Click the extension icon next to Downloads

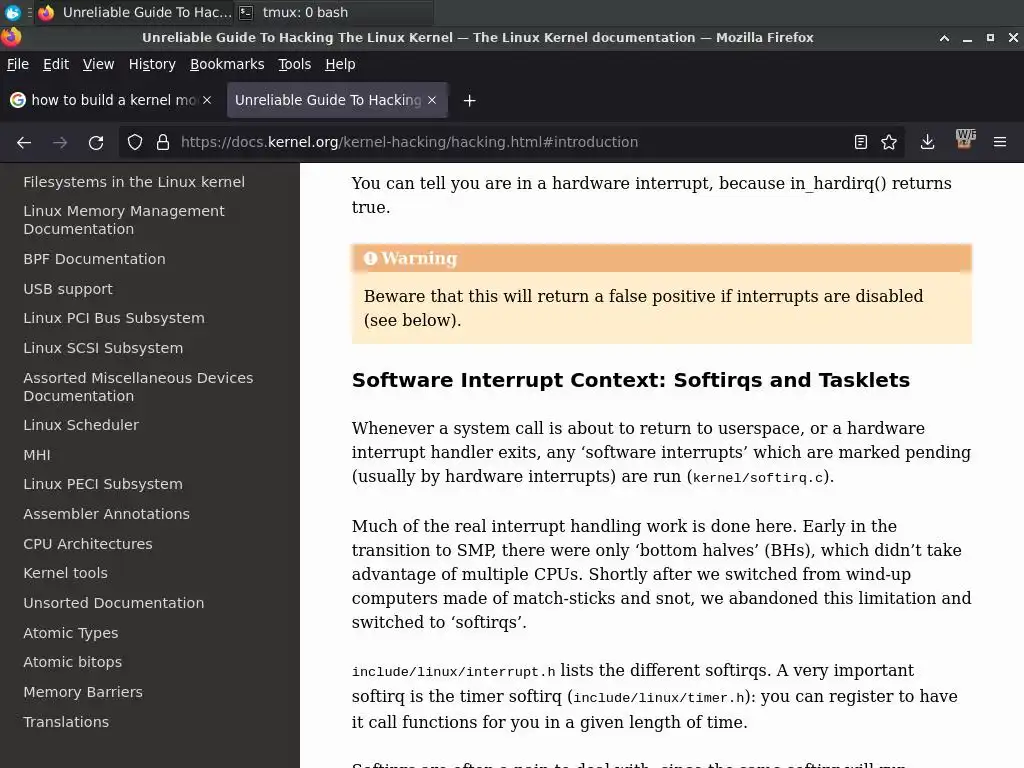(x=964, y=140)
